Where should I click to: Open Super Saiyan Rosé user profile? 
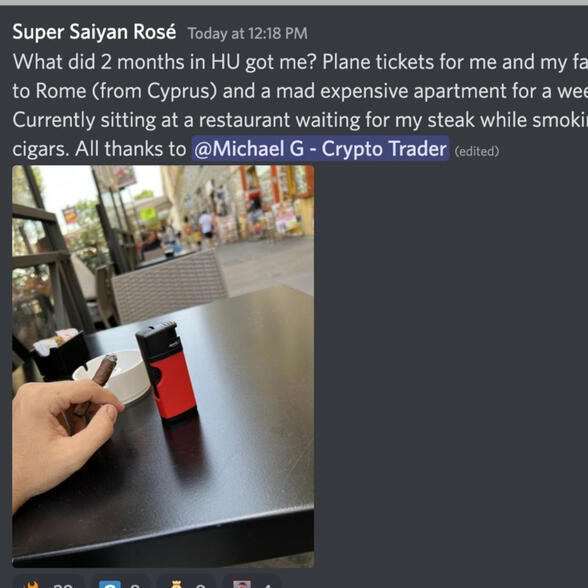(x=94, y=32)
